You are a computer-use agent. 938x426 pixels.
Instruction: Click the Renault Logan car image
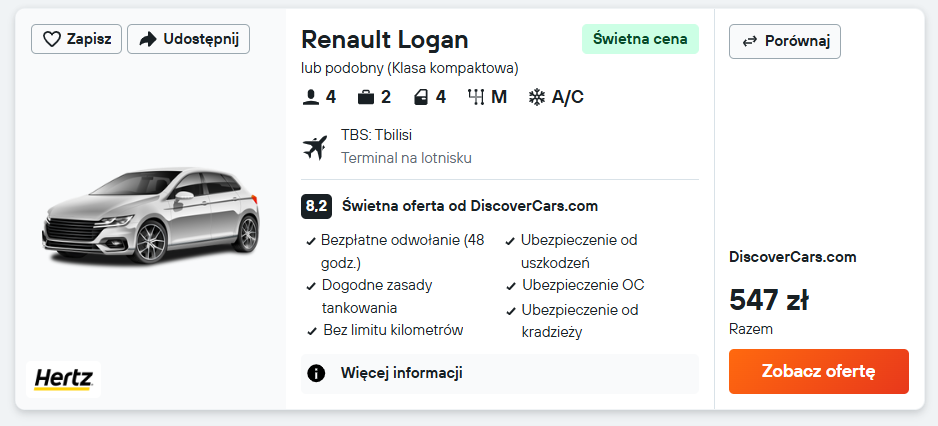[151, 217]
